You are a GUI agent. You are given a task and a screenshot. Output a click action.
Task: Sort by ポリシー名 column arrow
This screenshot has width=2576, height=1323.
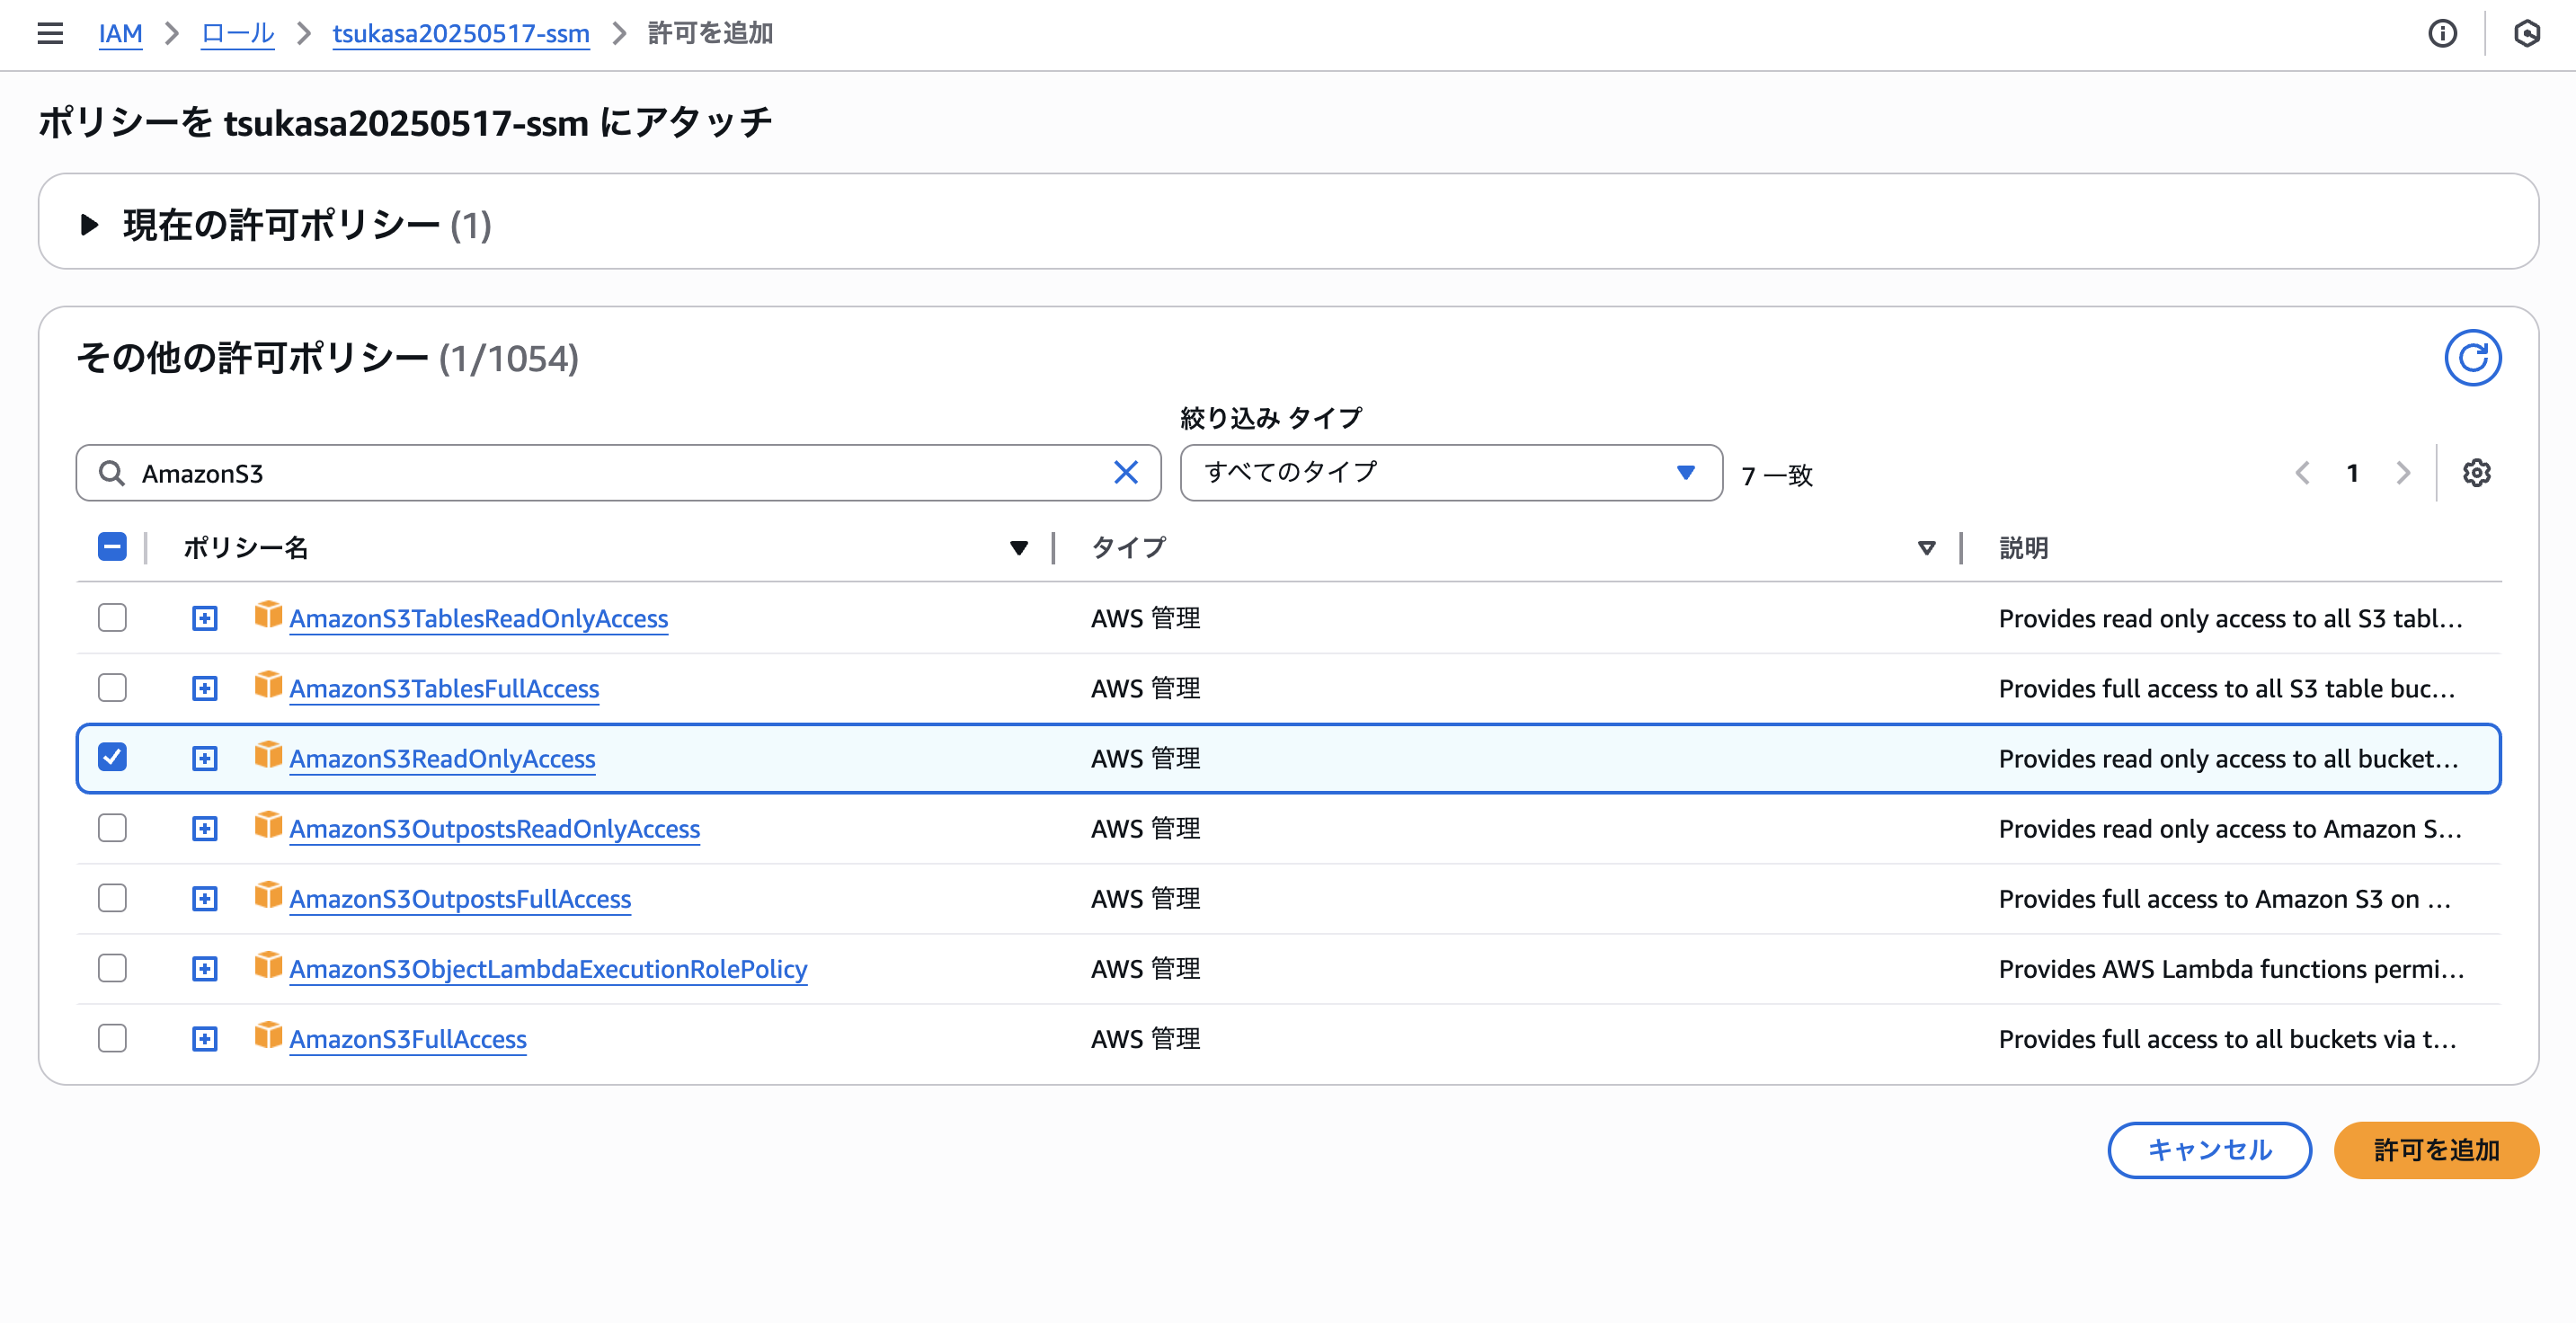click(x=1018, y=548)
